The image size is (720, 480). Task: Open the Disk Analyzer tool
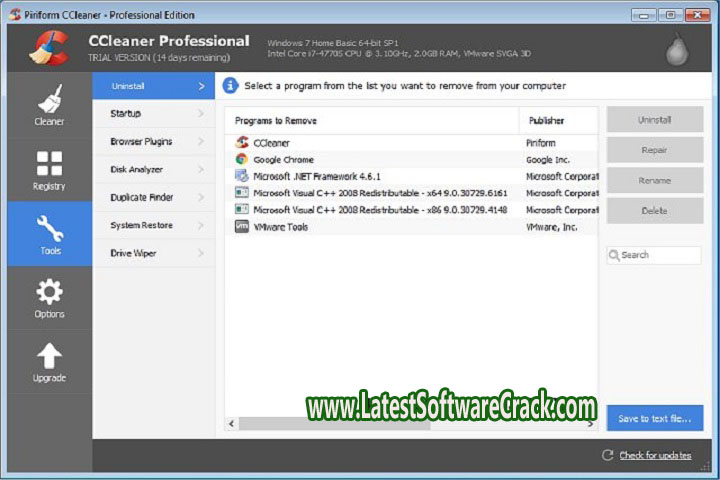pos(153,169)
